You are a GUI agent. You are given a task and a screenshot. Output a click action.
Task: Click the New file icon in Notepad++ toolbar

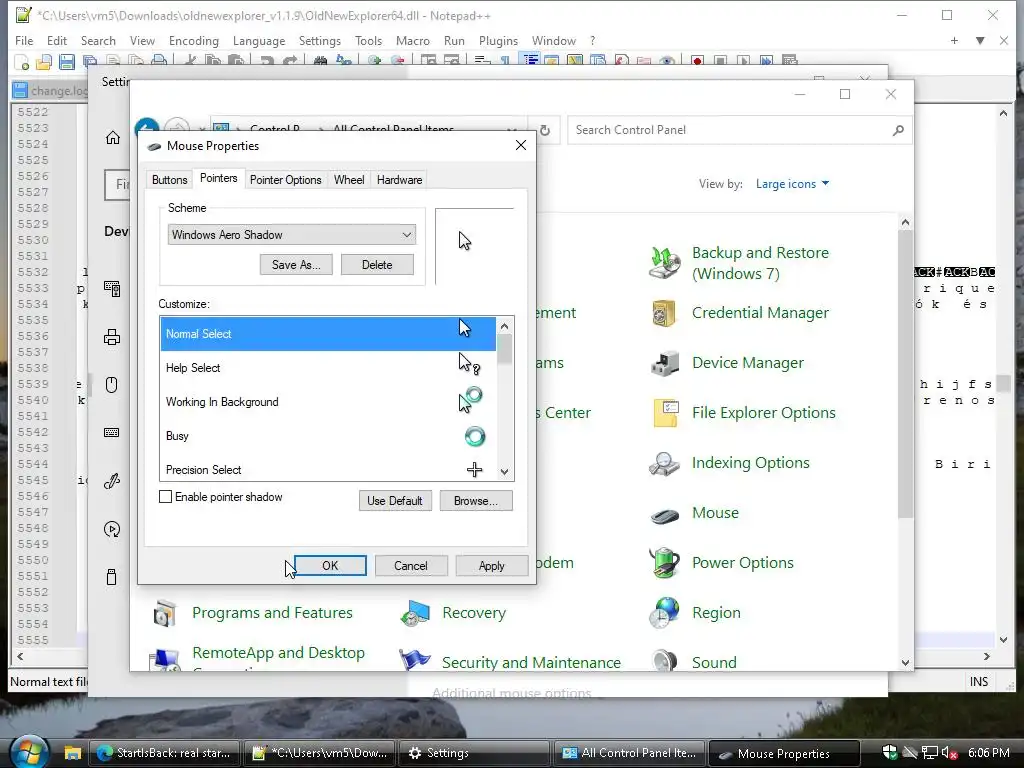coord(21,62)
